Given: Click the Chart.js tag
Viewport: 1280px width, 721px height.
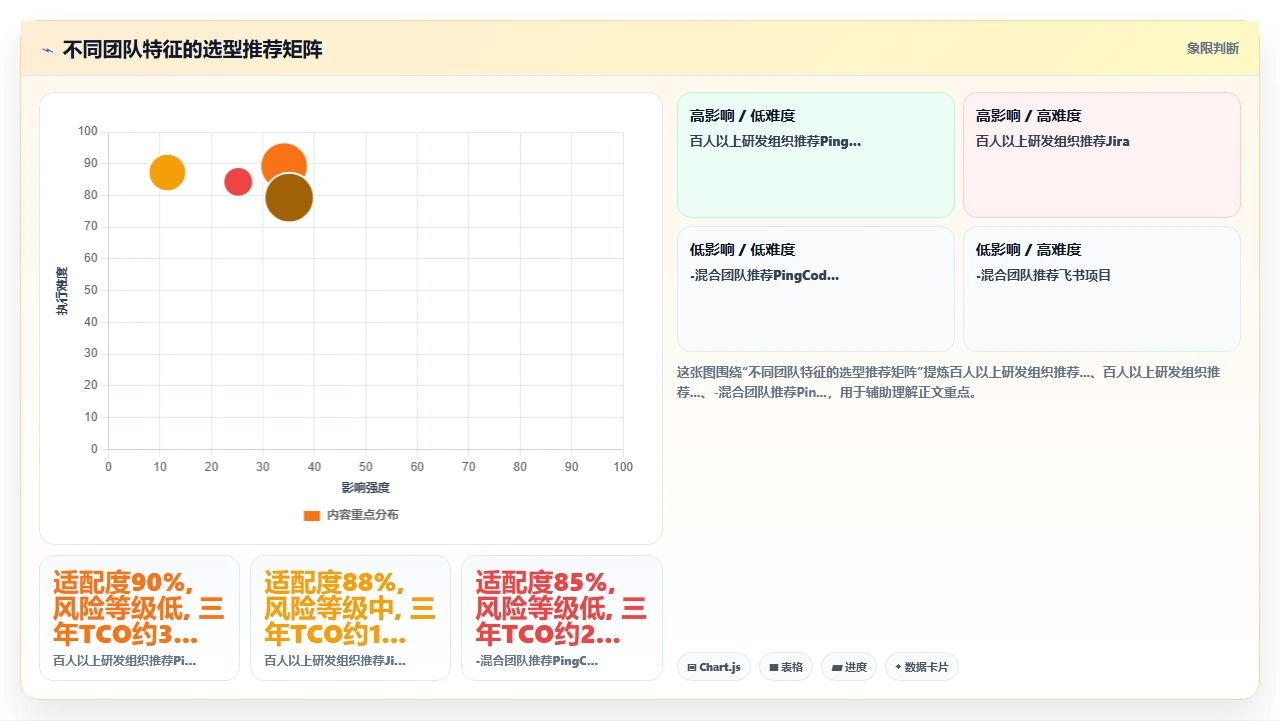Looking at the screenshot, I should point(714,667).
